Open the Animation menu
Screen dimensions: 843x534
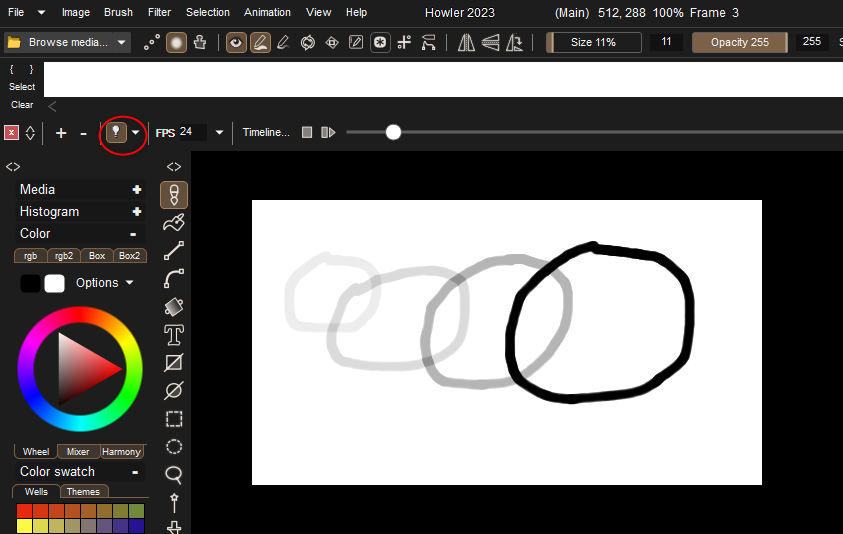pyautogui.click(x=267, y=12)
